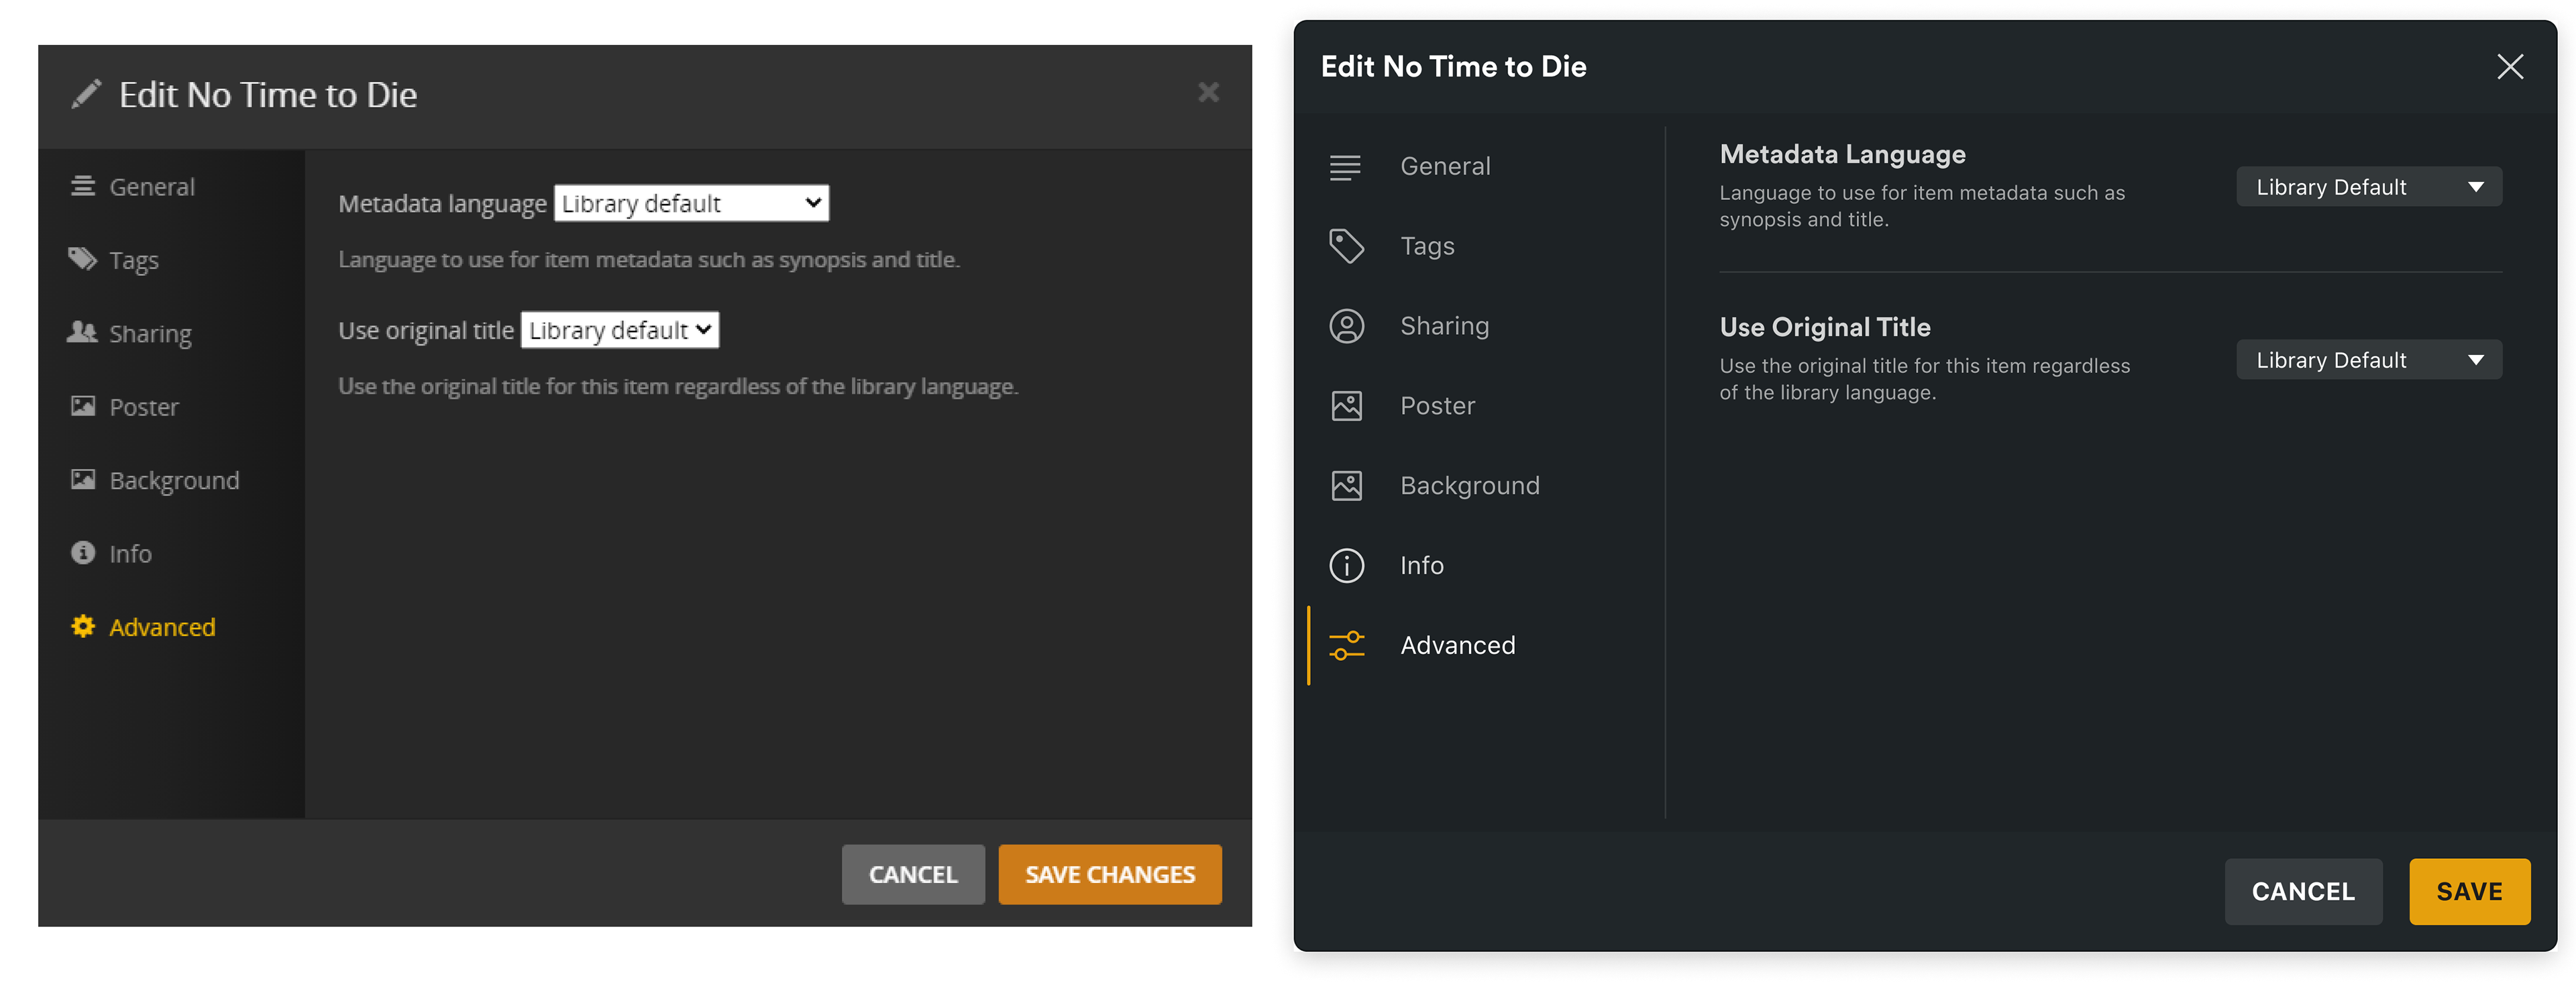Select Sharing tab in old dialog sidebar
The width and height of the screenshot is (2576, 985).
[x=149, y=334]
